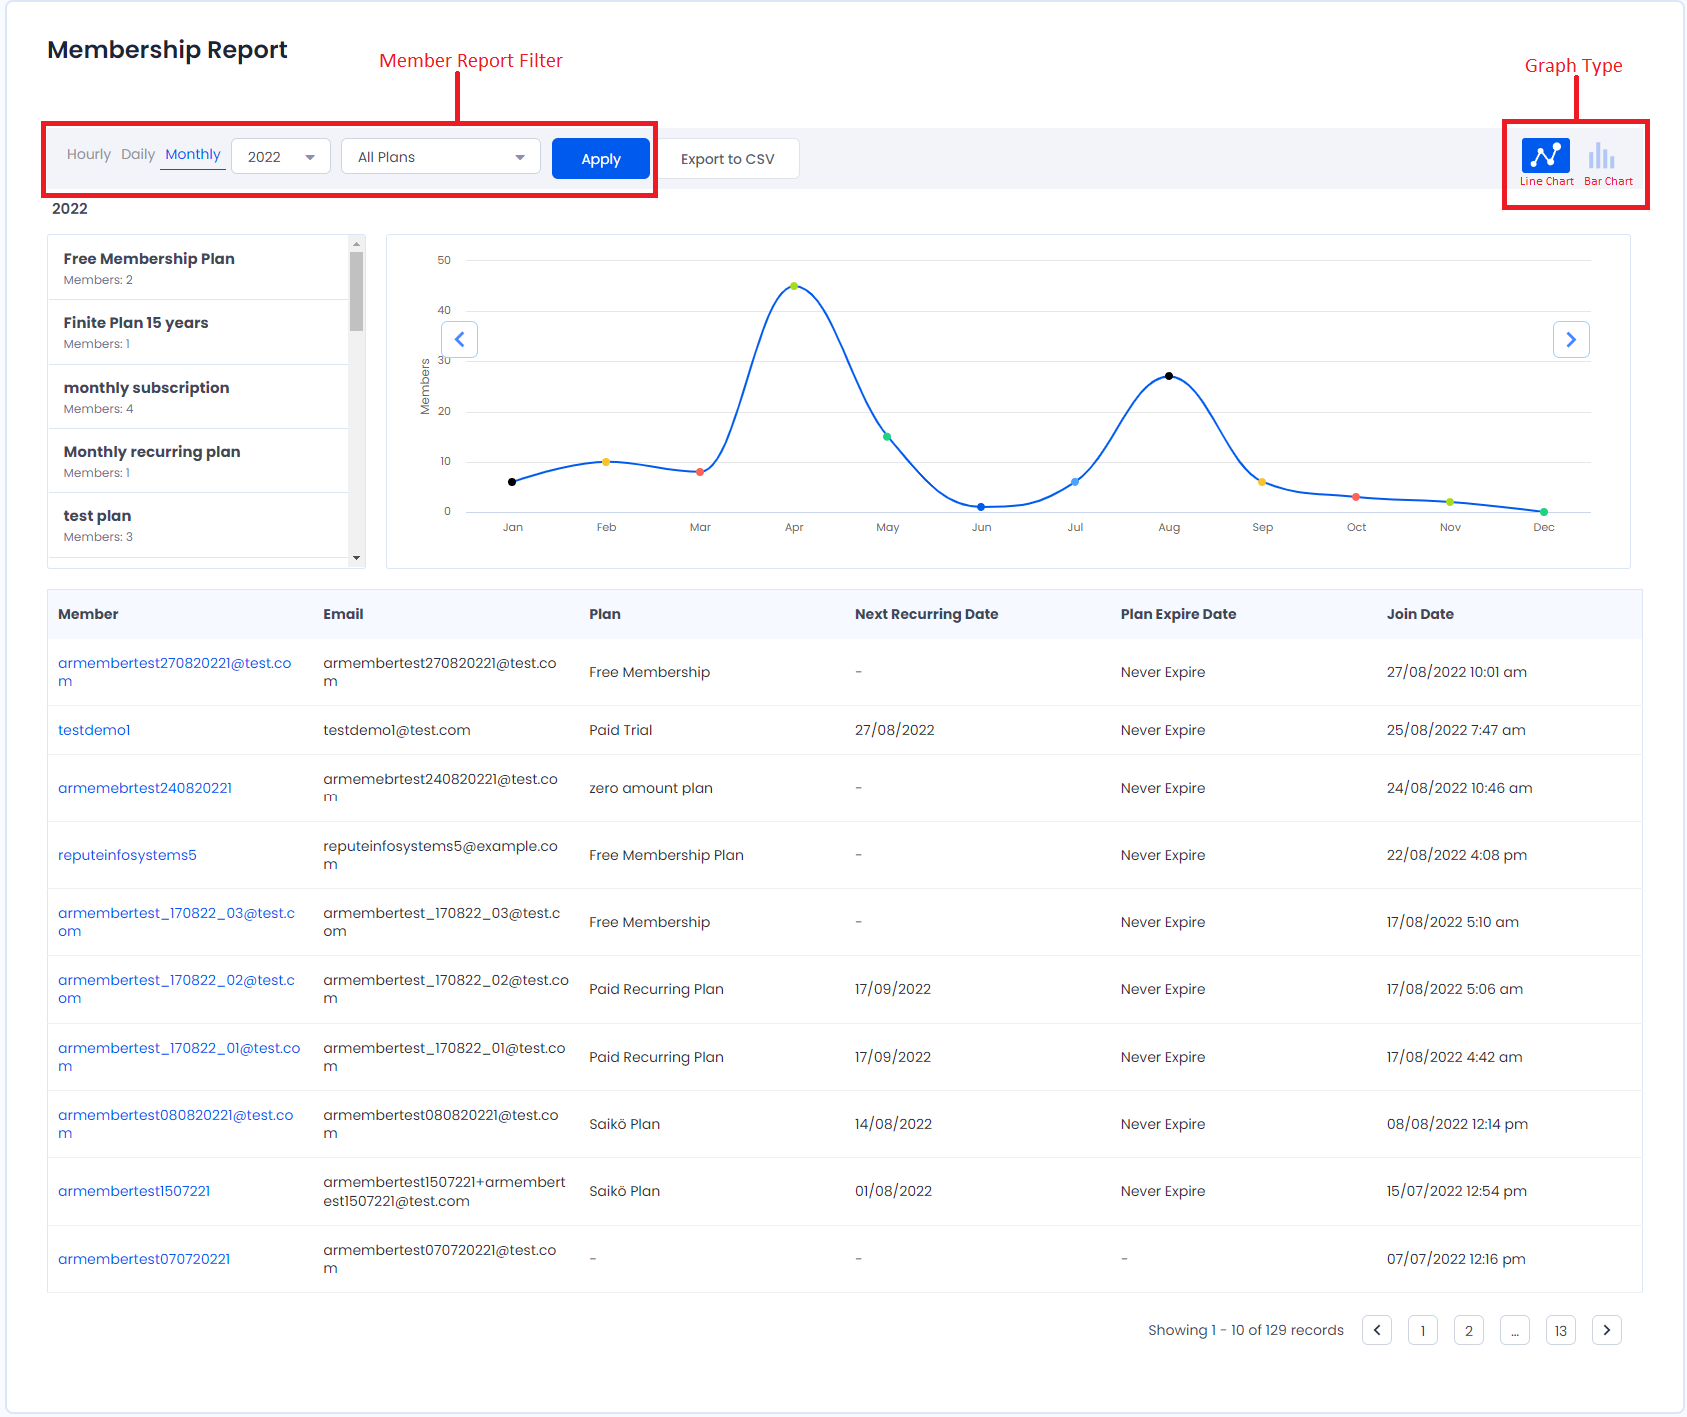Image resolution: width=1687 pixels, height=1417 pixels.
Task: Click the October data point
Action: [1356, 497]
